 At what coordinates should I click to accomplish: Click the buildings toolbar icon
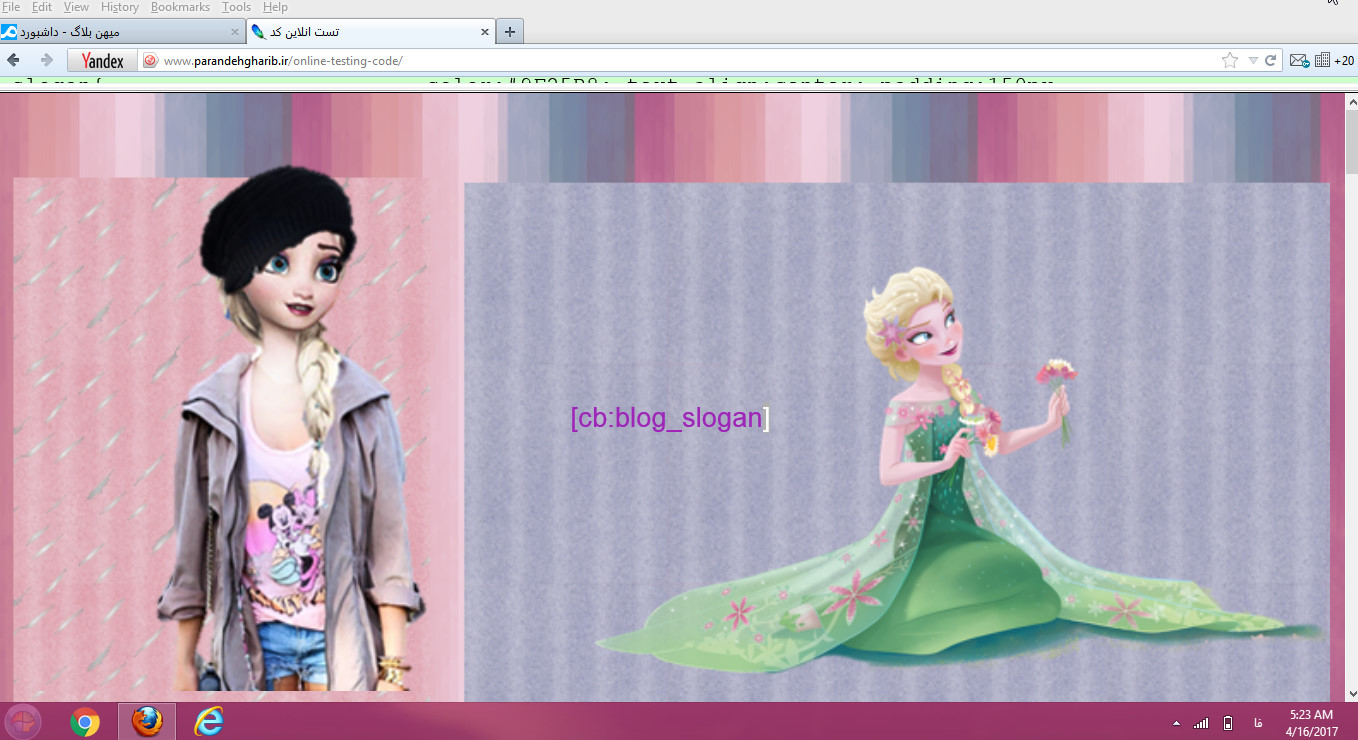point(1322,61)
